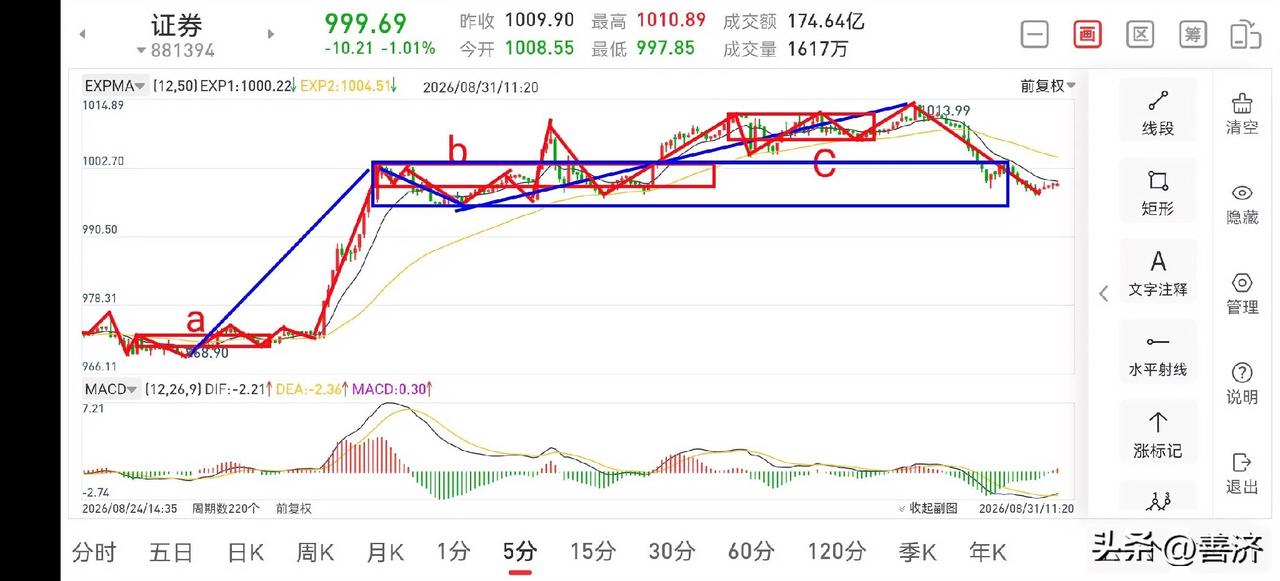This screenshot has width=1280, height=581.
Task: Collapse drawing tool panel chevron
Action: point(1104,293)
